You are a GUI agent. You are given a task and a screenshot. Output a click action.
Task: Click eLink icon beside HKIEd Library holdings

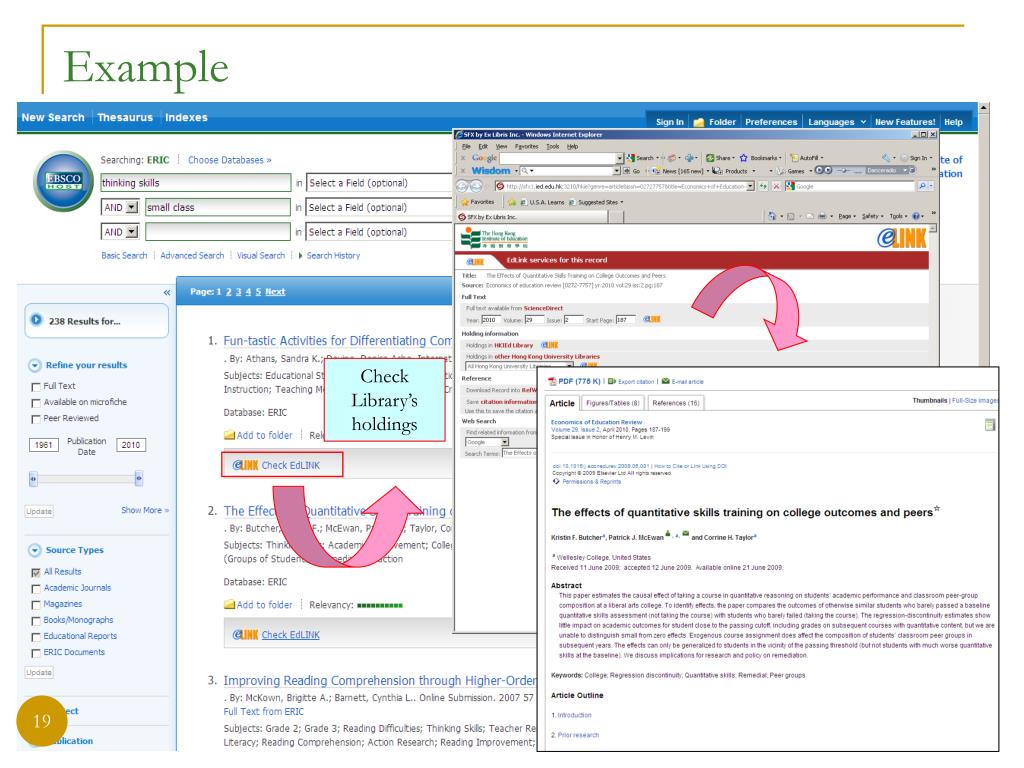coord(549,345)
